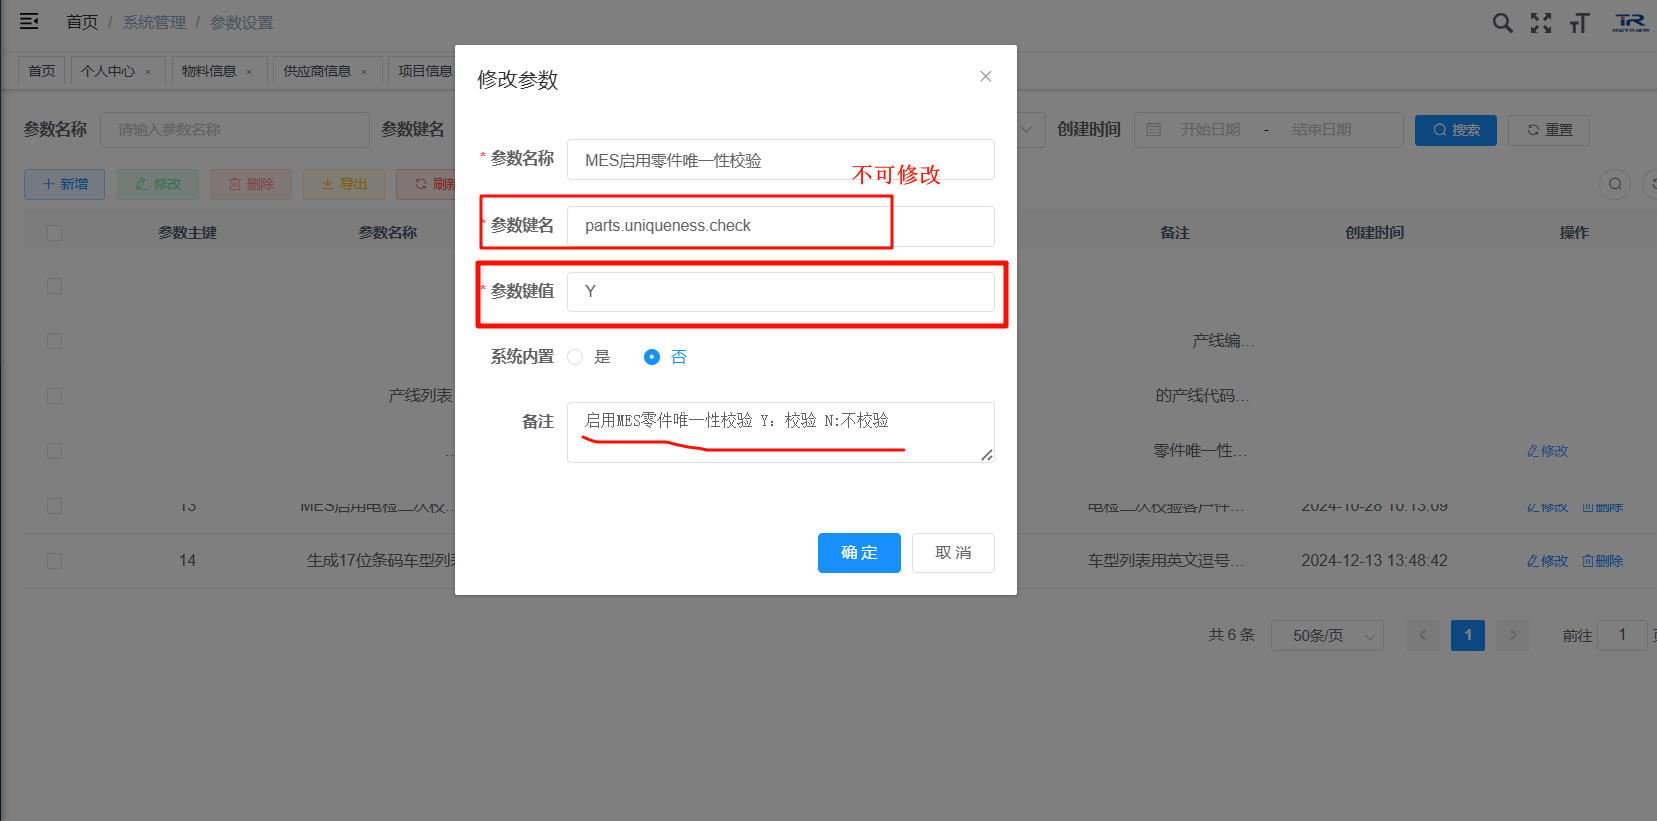Click the green 修改 toolbar button

coord(158,184)
